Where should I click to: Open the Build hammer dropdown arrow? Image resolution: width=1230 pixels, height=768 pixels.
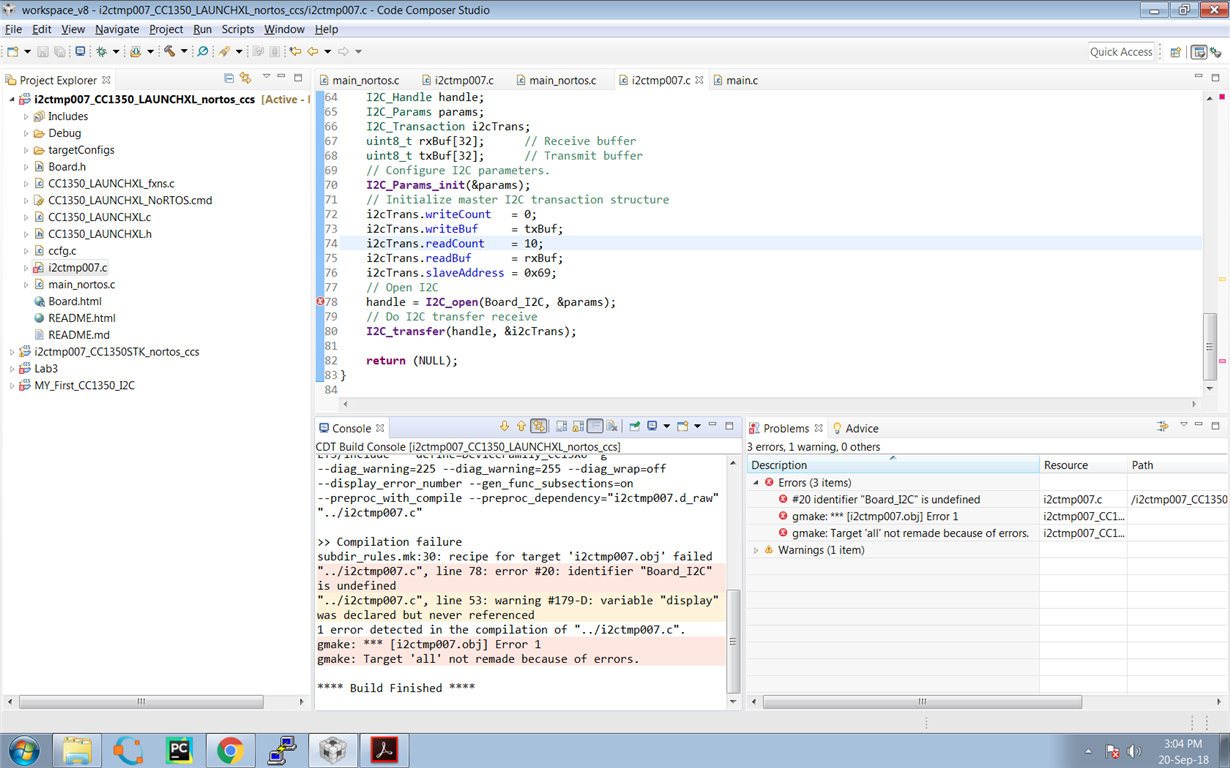coord(184,52)
